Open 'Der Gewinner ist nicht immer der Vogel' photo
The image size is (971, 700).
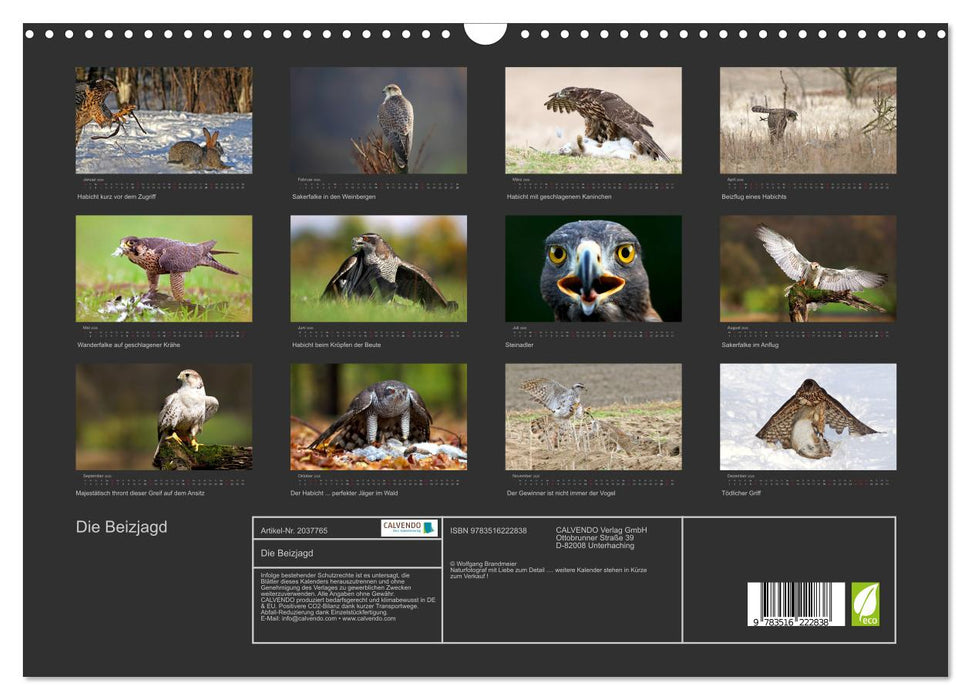(x=593, y=416)
